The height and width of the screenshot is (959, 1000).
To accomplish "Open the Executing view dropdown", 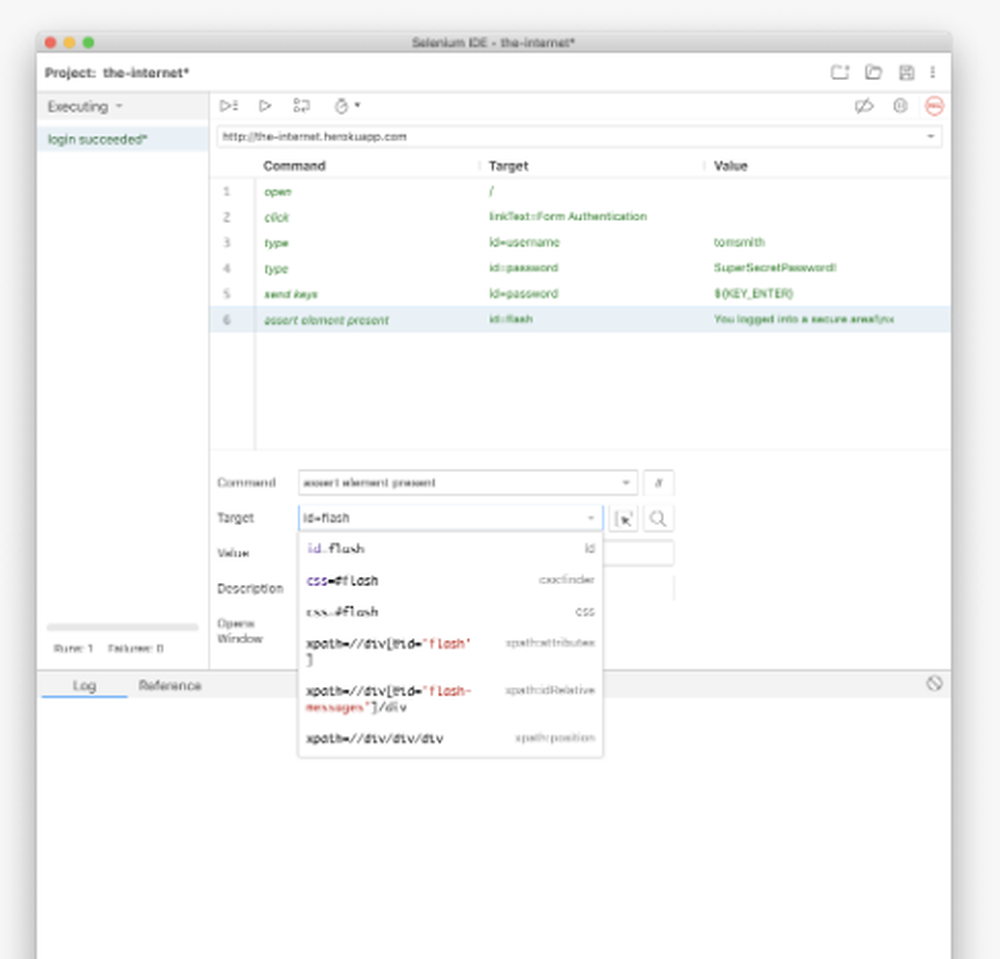I will tap(84, 106).
